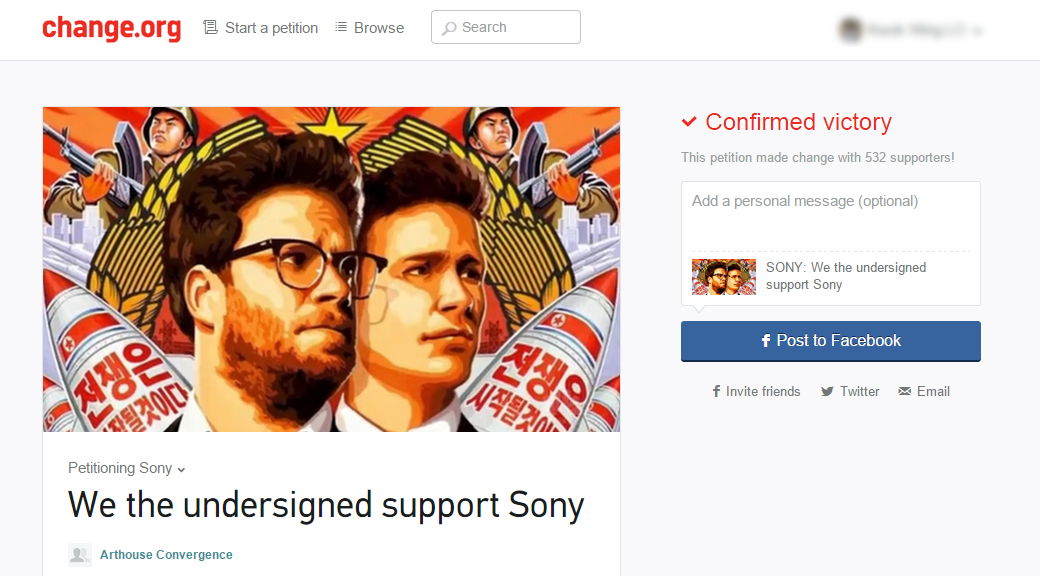This screenshot has width=1040, height=576.
Task: Click the magnifier icon in search box
Action: tap(449, 28)
